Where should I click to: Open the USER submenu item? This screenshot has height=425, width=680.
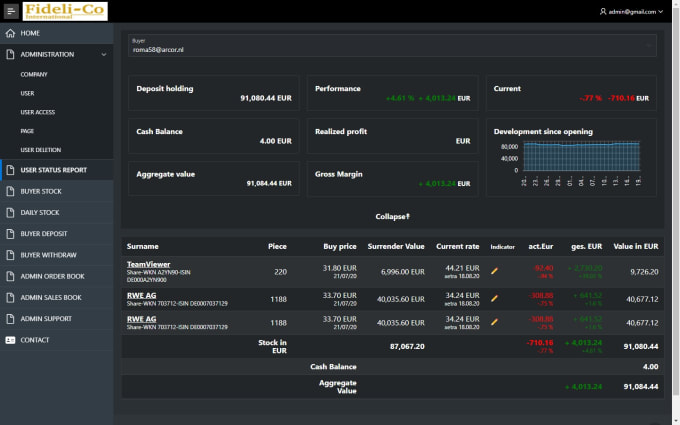(27, 93)
